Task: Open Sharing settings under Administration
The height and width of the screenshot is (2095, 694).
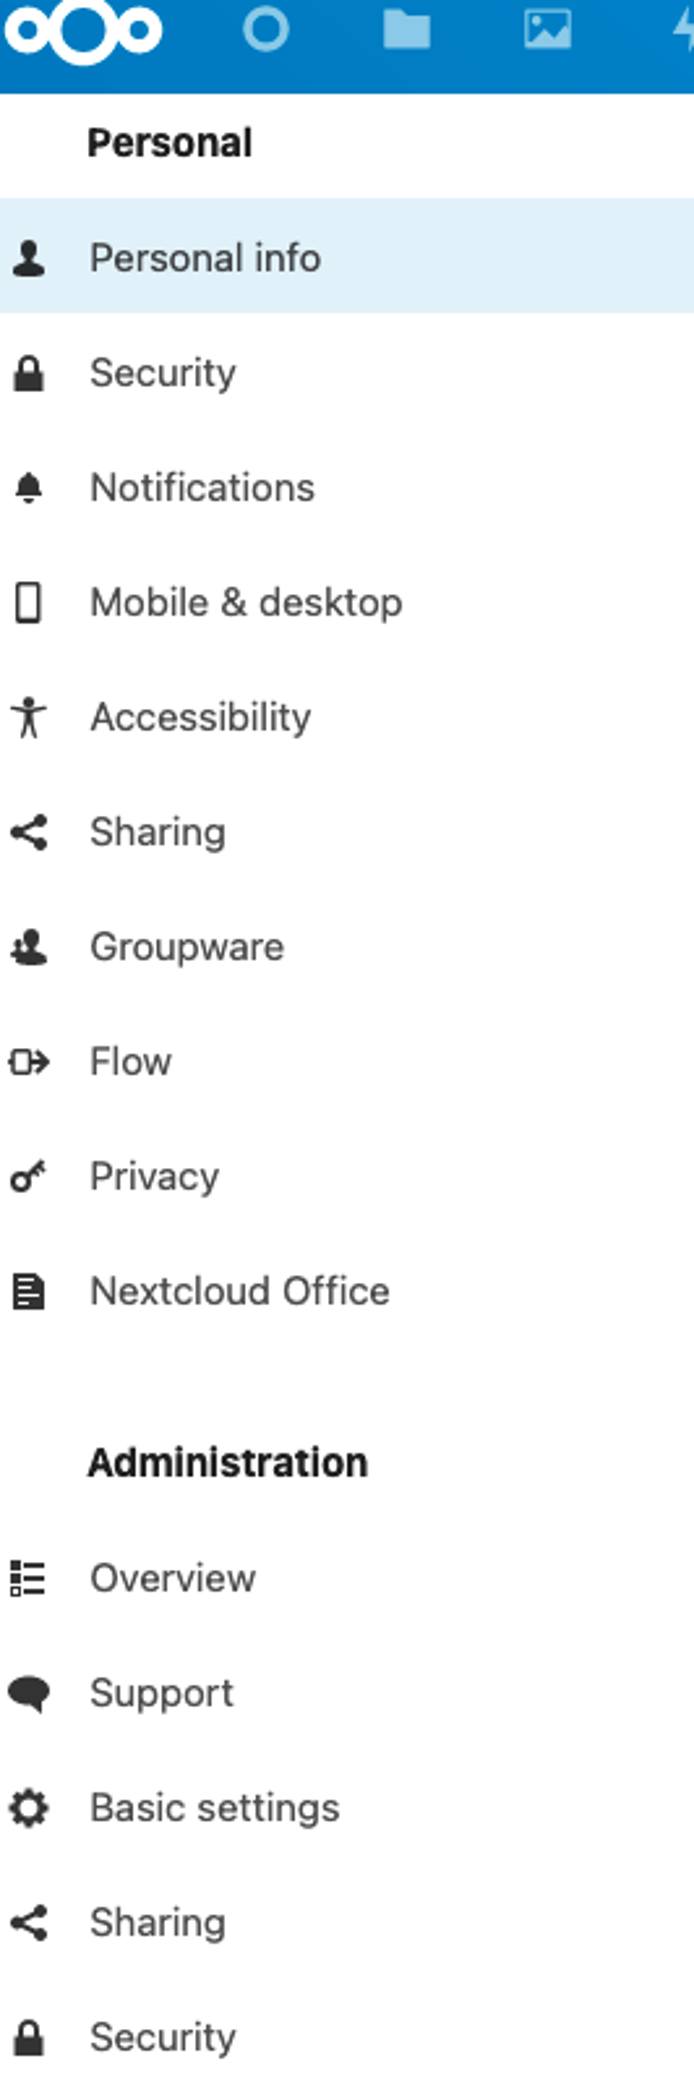Action: 158,1922
